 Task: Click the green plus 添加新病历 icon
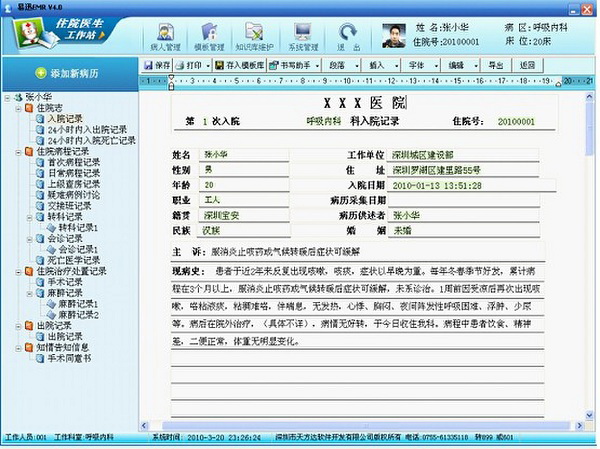click(41, 73)
